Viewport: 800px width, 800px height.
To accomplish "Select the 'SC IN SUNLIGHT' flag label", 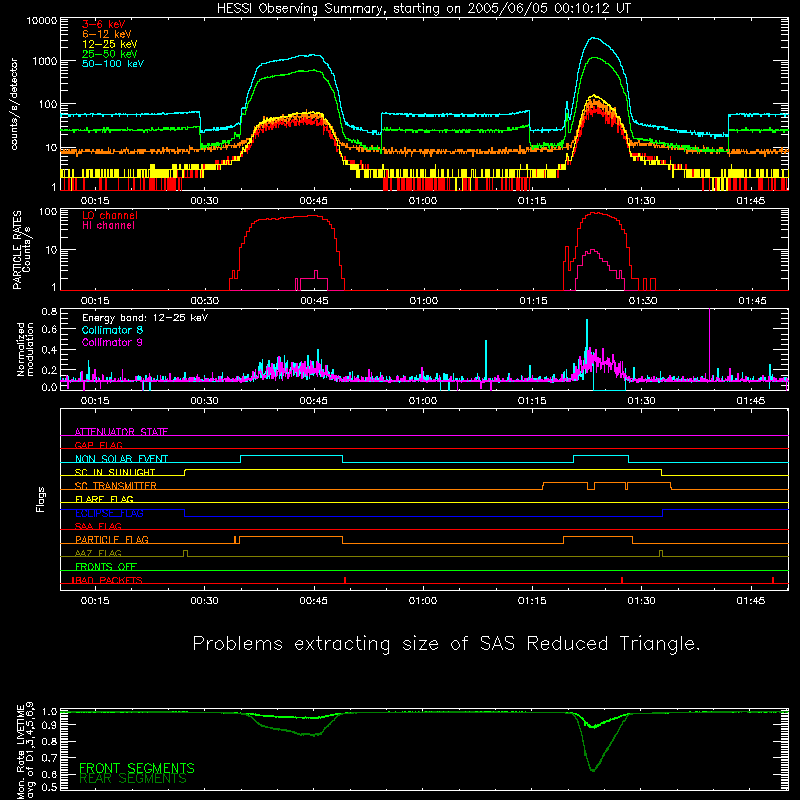I will pos(115,472).
